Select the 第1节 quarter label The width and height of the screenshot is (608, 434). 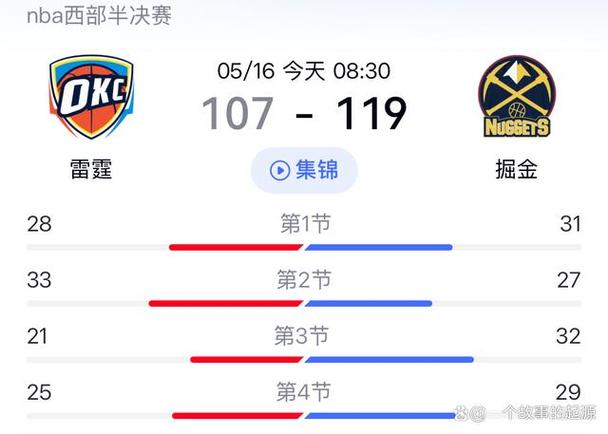[306, 224]
